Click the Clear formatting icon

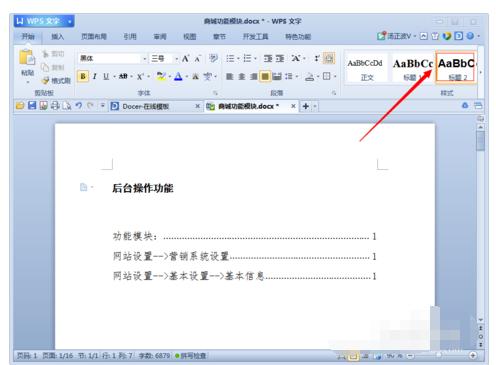213,58
